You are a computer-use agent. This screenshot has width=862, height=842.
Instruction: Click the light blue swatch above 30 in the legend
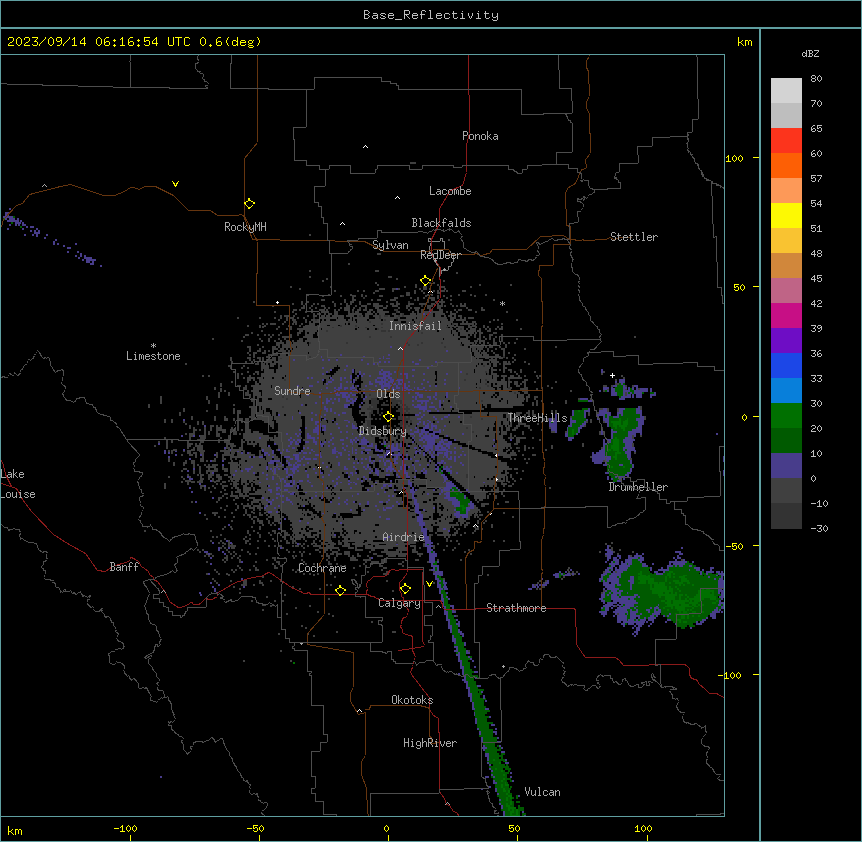(786, 390)
